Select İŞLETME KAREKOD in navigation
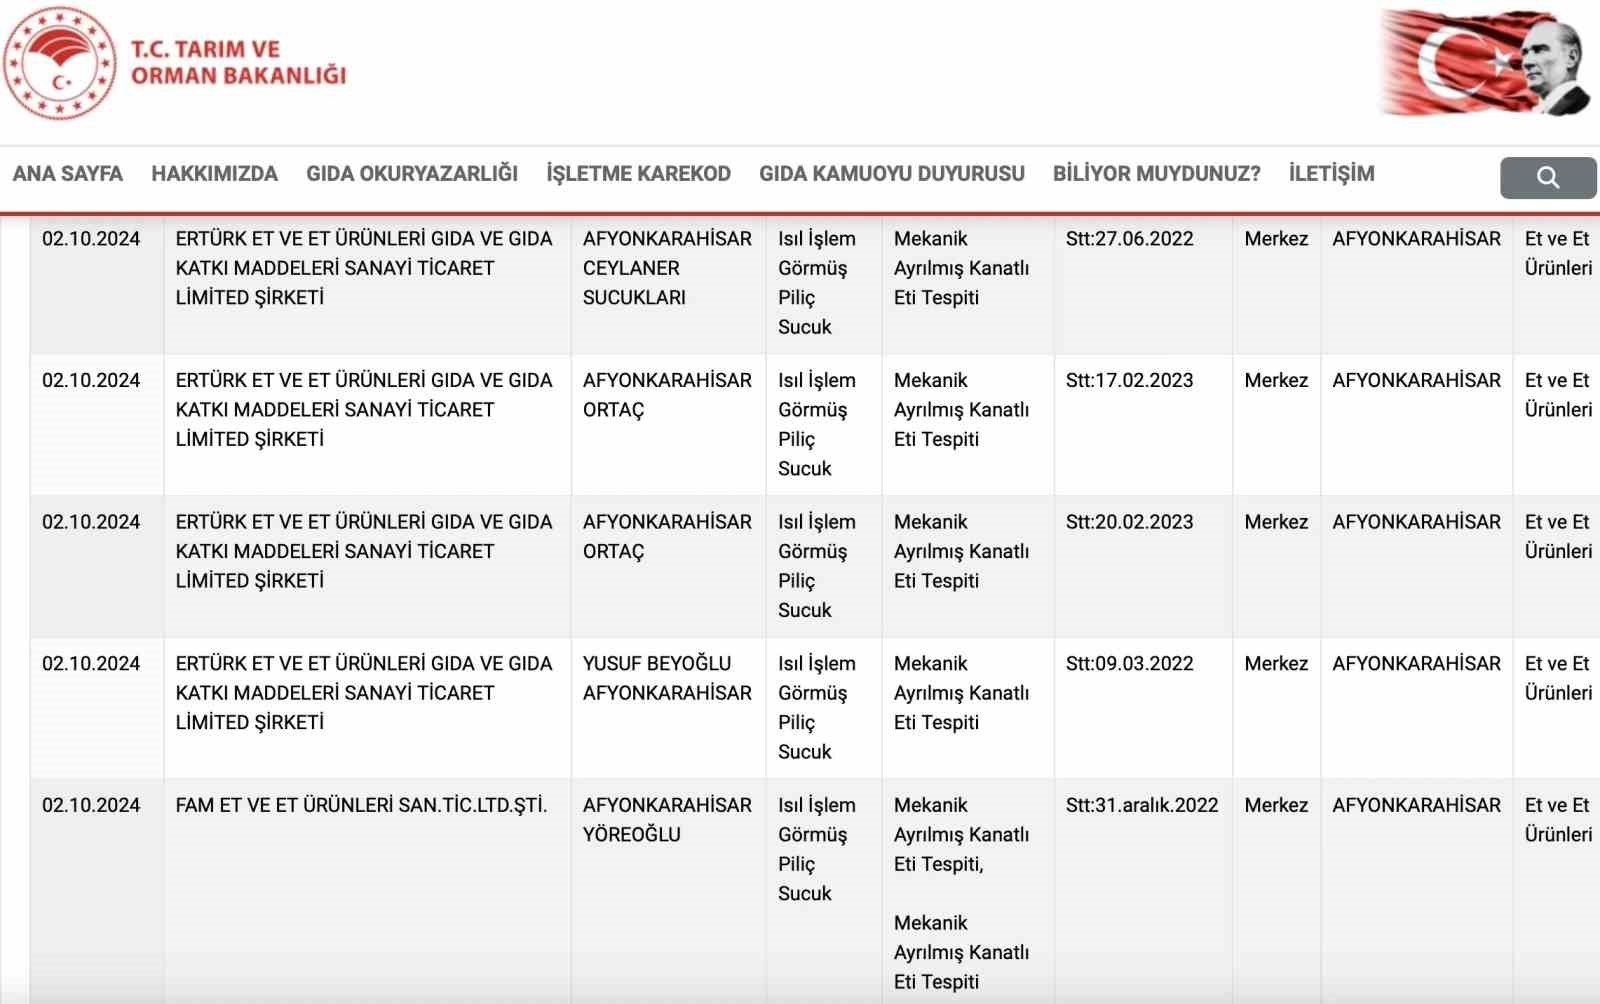1600x1004 pixels. click(x=638, y=174)
